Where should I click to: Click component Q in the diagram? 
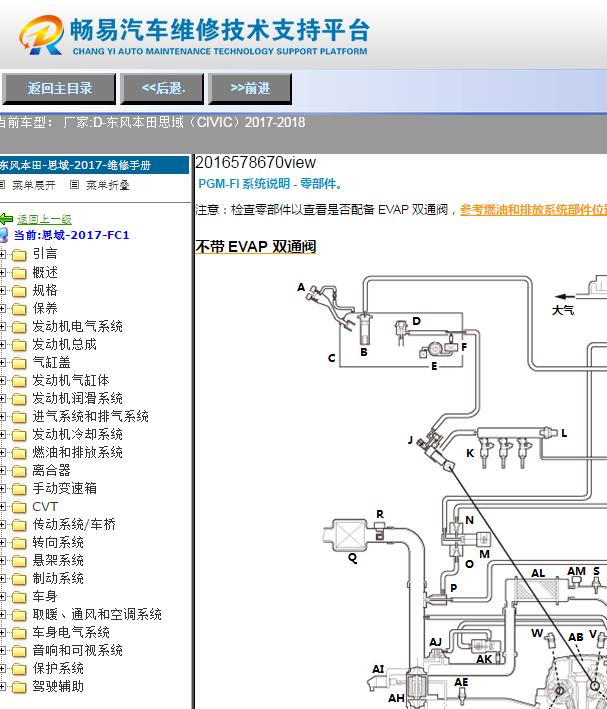coord(348,535)
